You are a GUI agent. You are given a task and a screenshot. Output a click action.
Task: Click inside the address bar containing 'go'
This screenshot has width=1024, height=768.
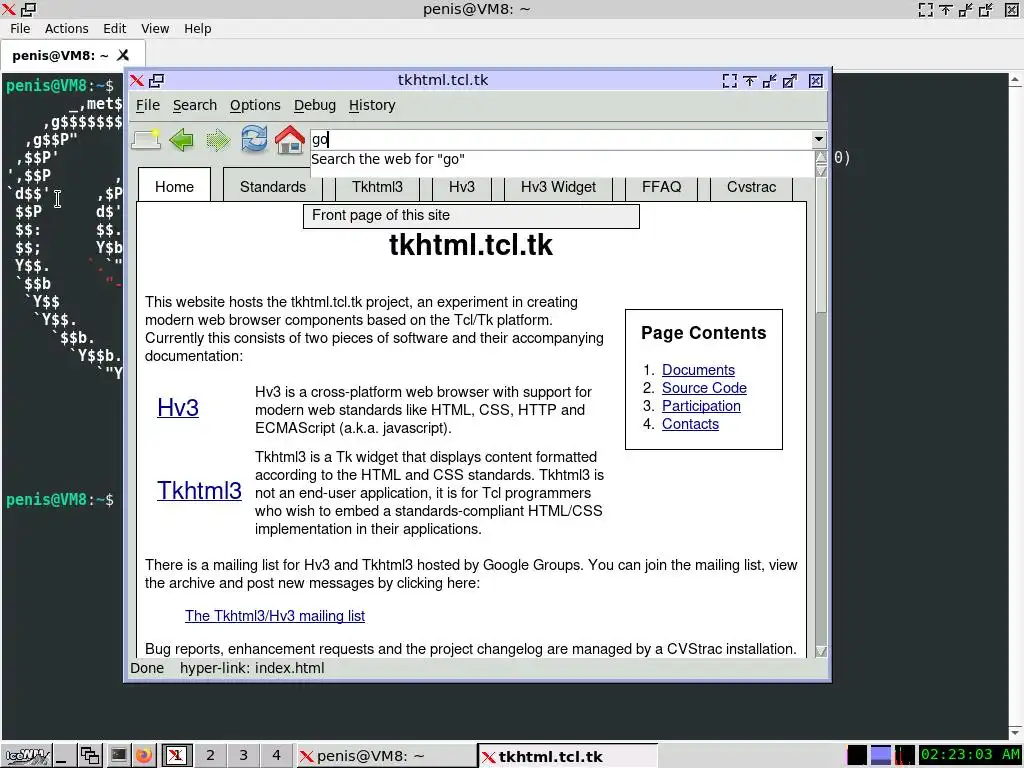pos(560,139)
